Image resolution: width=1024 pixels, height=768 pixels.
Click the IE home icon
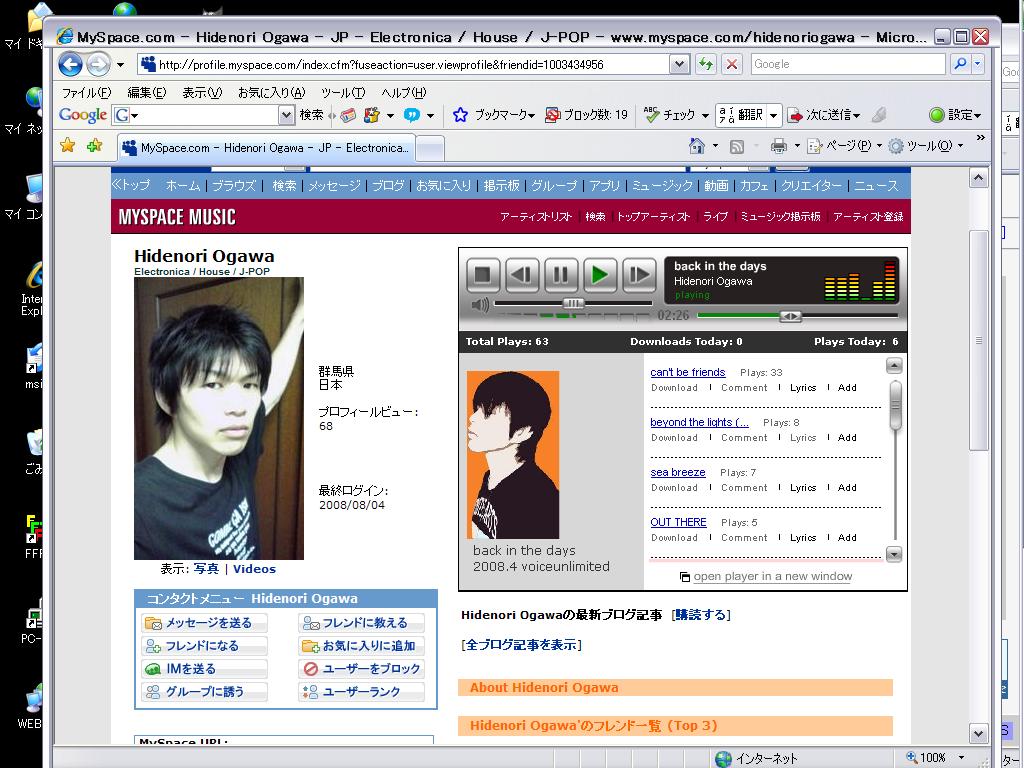point(697,146)
